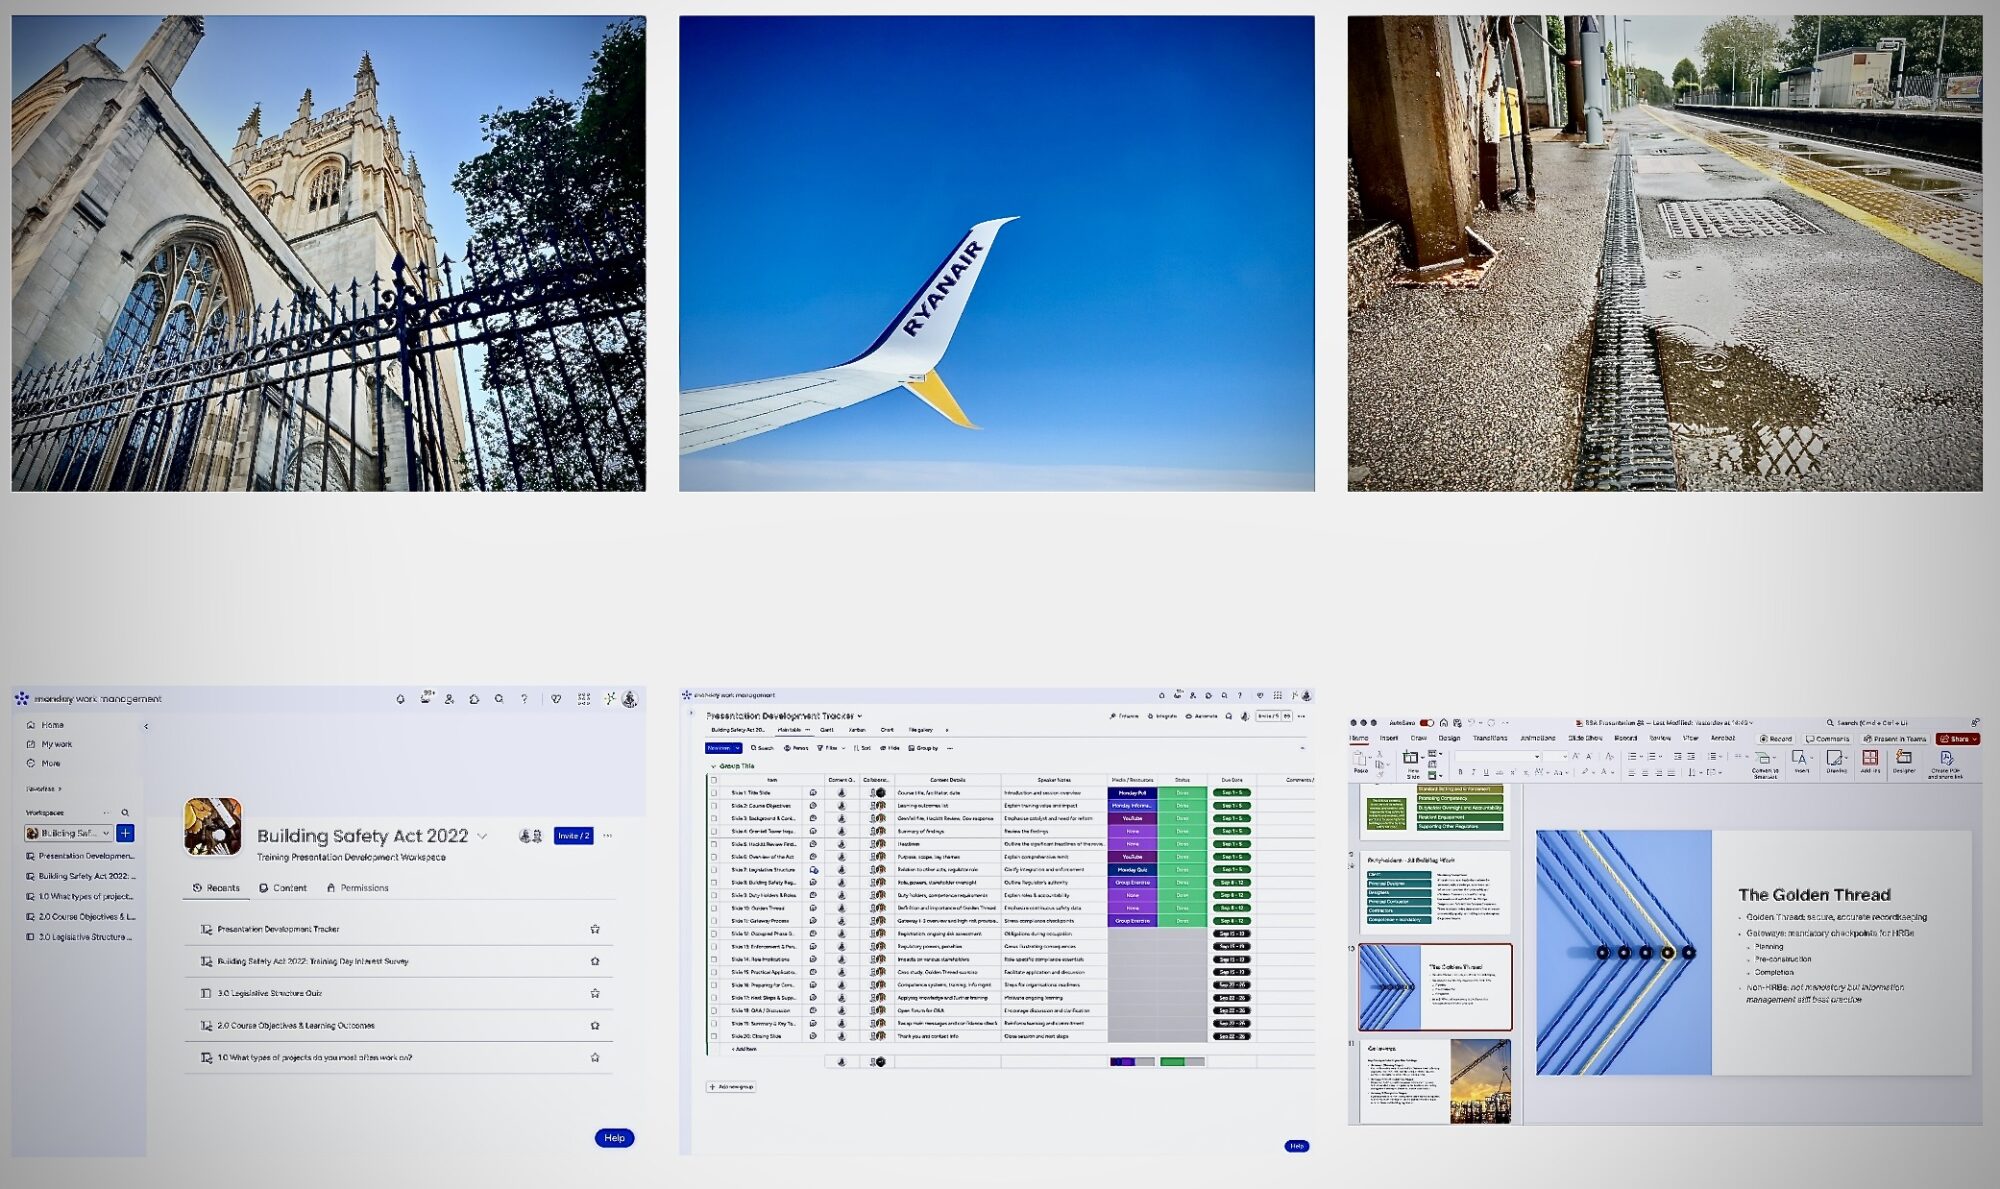Click Group by in tracker toolbar

coord(923,748)
